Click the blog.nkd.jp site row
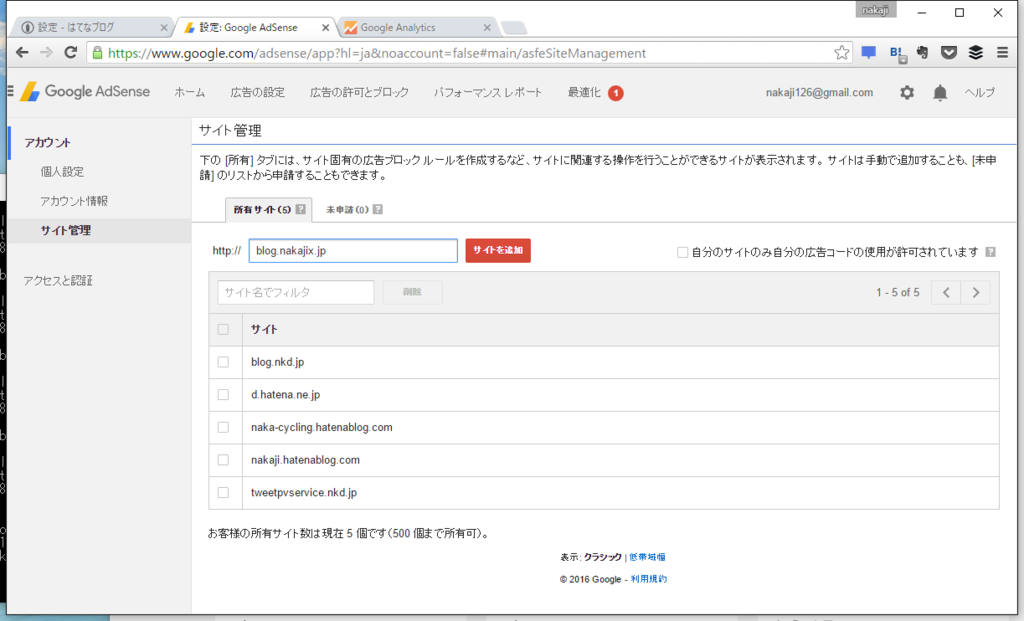Image resolution: width=1024 pixels, height=621 pixels. coord(603,362)
